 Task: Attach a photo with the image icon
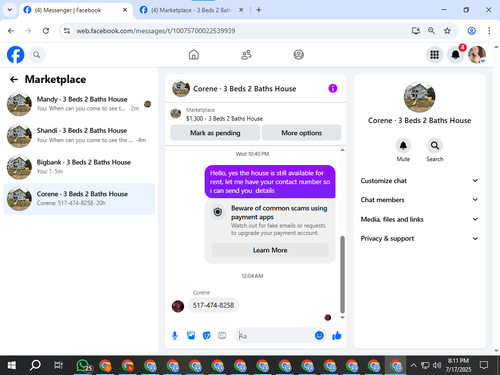tap(191, 336)
